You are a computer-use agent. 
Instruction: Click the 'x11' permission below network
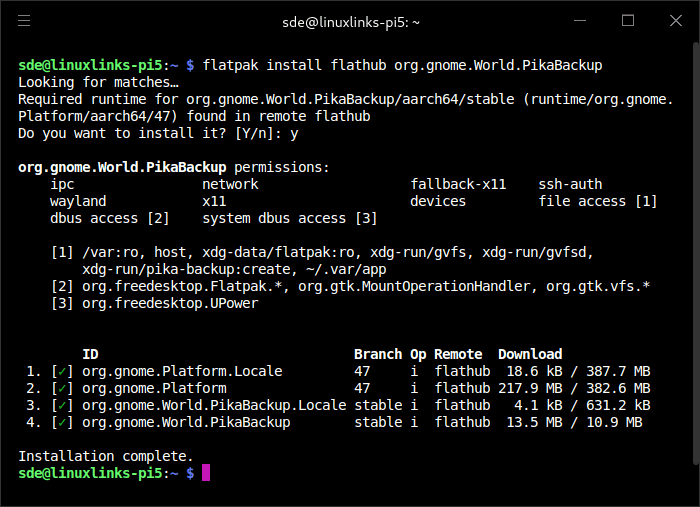[214, 201]
